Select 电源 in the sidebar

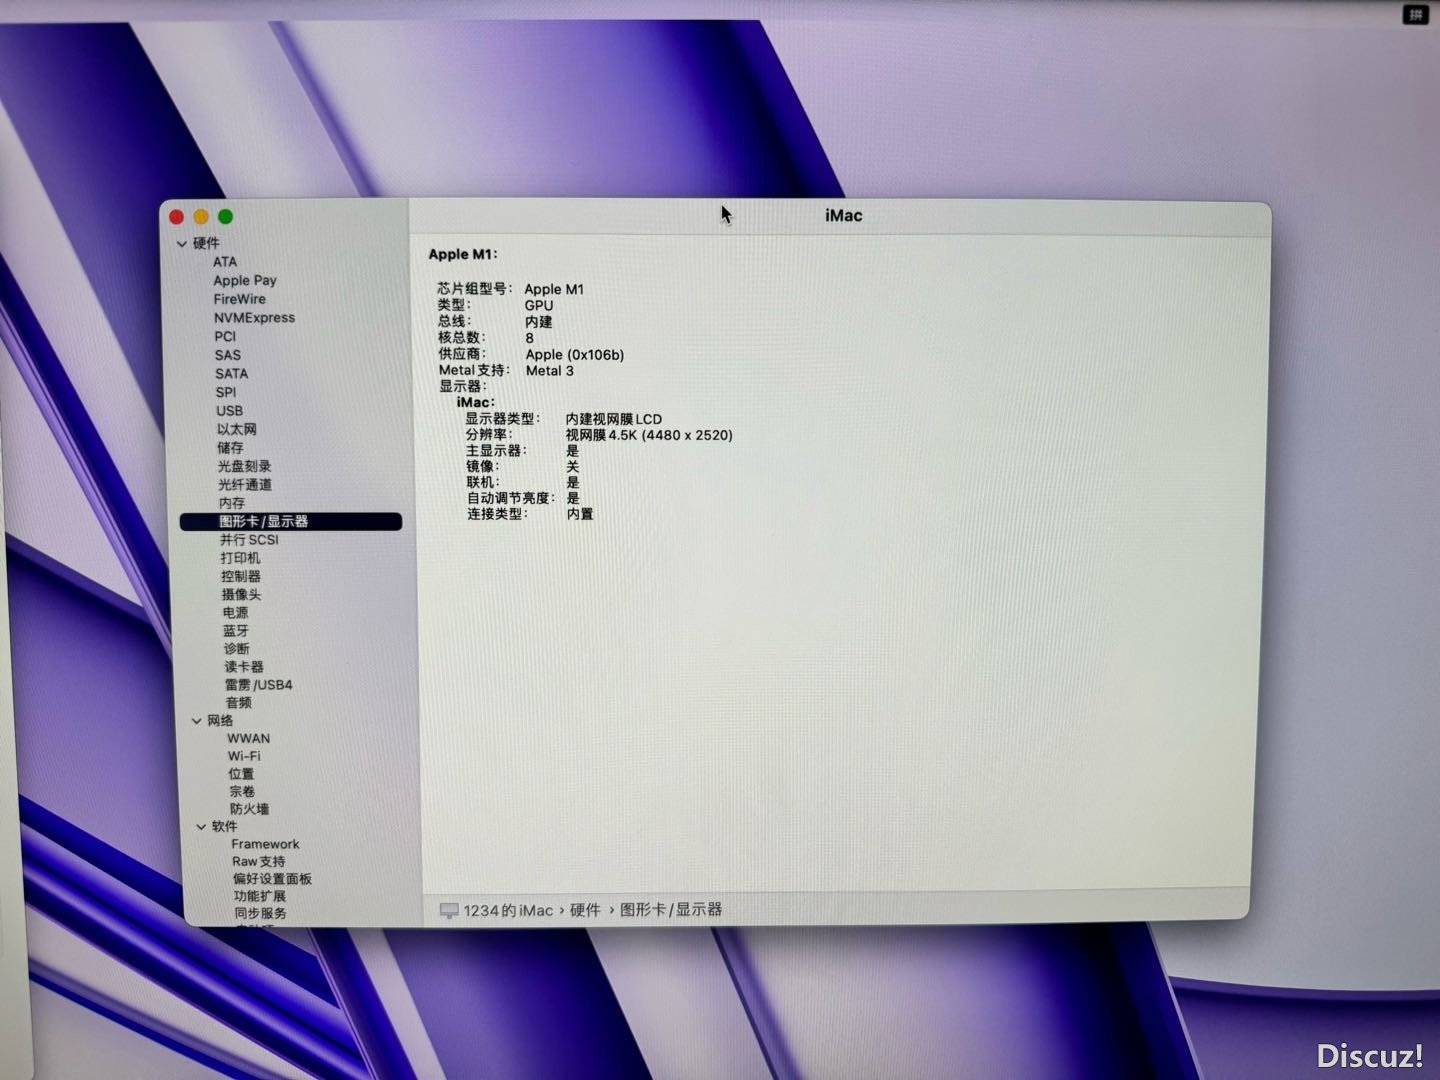click(x=236, y=613)
